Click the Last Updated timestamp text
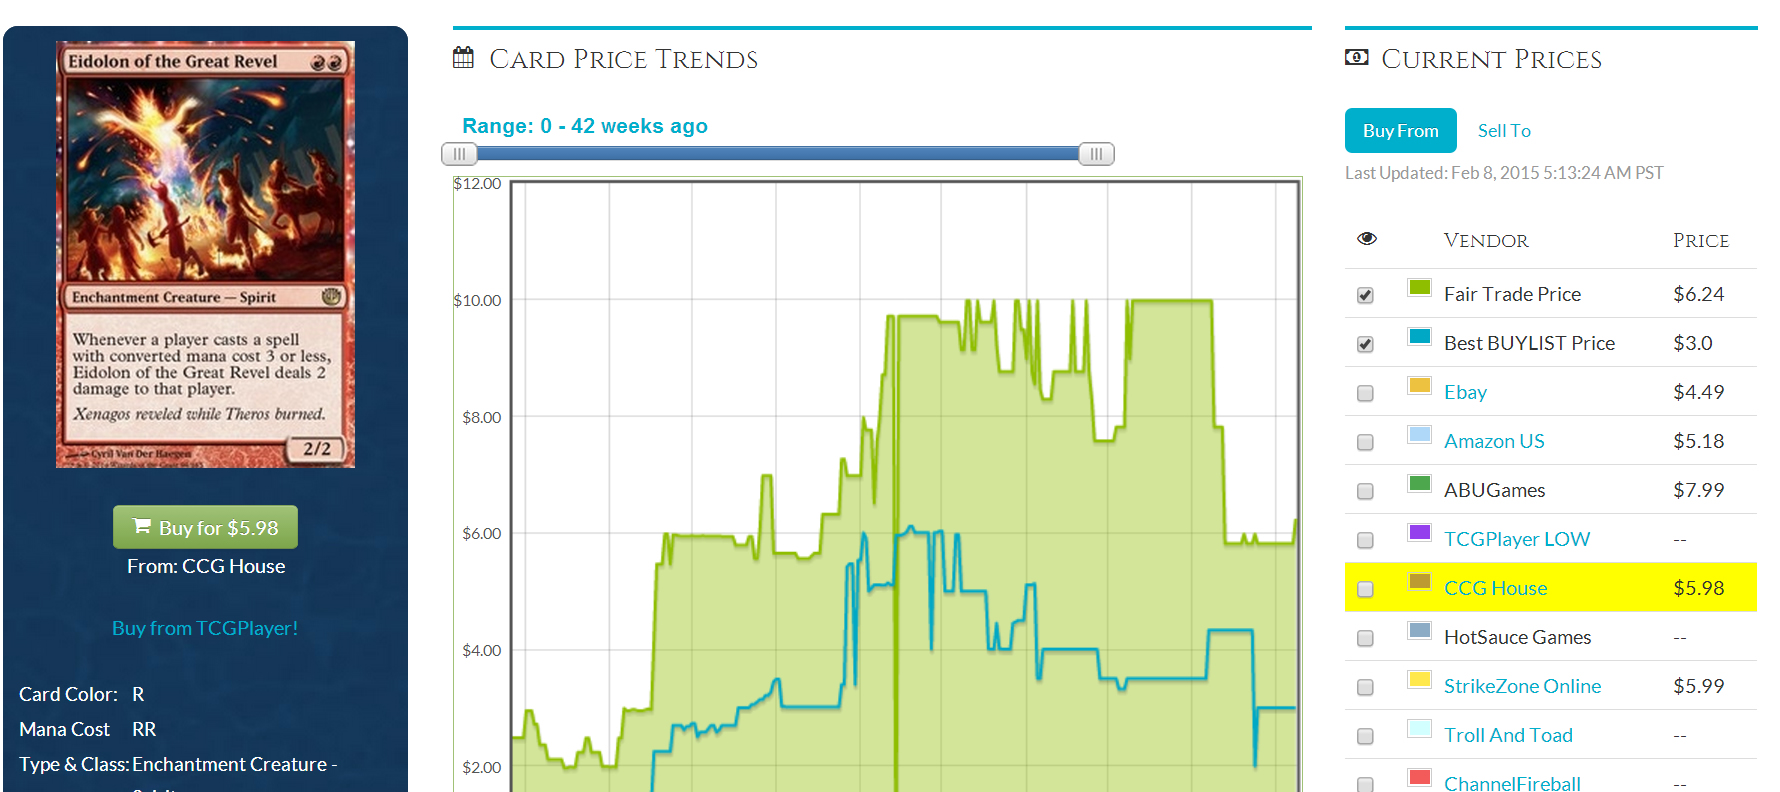Image resolution: width=1780 pixels, height=792 pixels. click(x=1504, y=173)
